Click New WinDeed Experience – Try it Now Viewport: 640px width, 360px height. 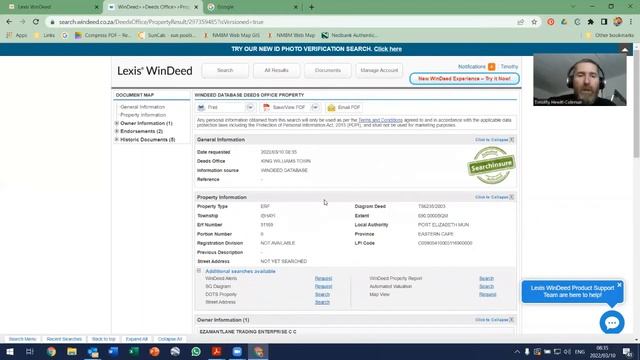(x=464, y=79)
